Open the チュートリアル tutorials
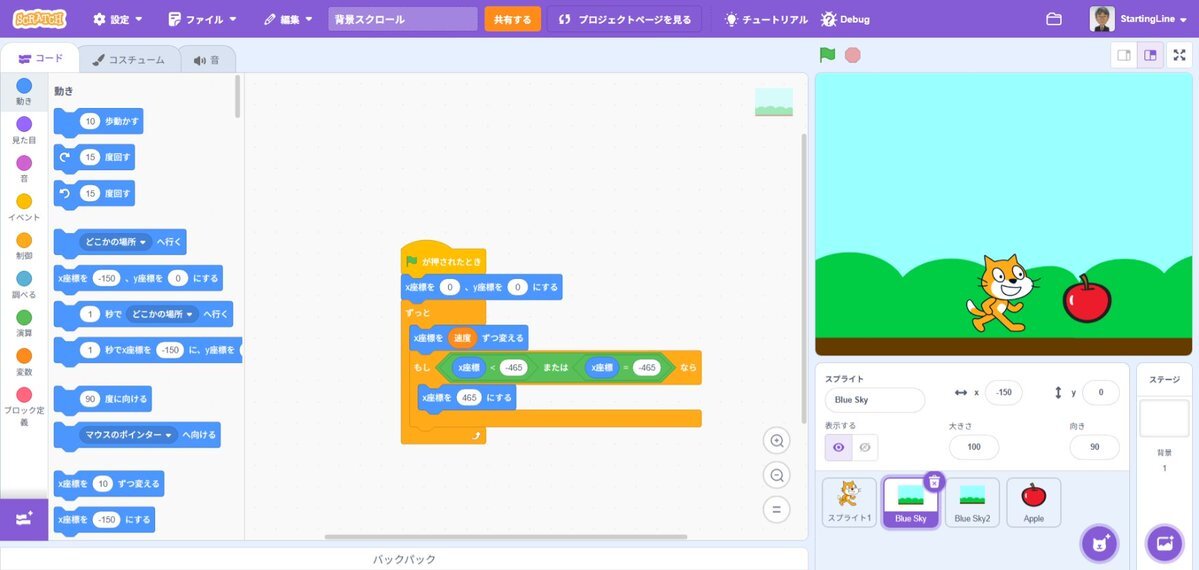Image resolution: width=1199 pixels, height=570 pixels. coord(766,19)
